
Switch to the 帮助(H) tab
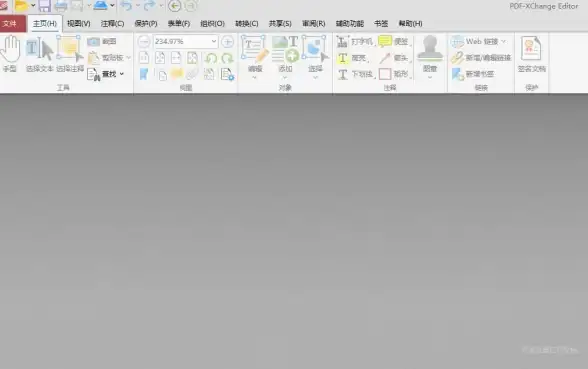coord(410,24)
